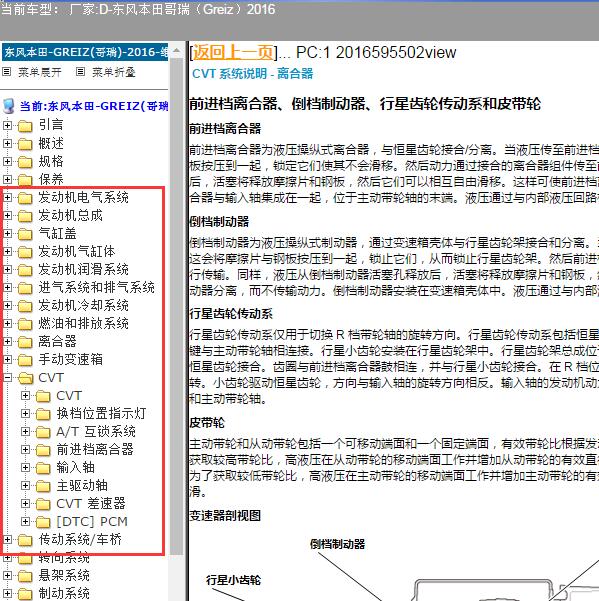Click the [DTC] PCM folder icon
This screenshot has width=599, height=601.
tap(43, 522)
